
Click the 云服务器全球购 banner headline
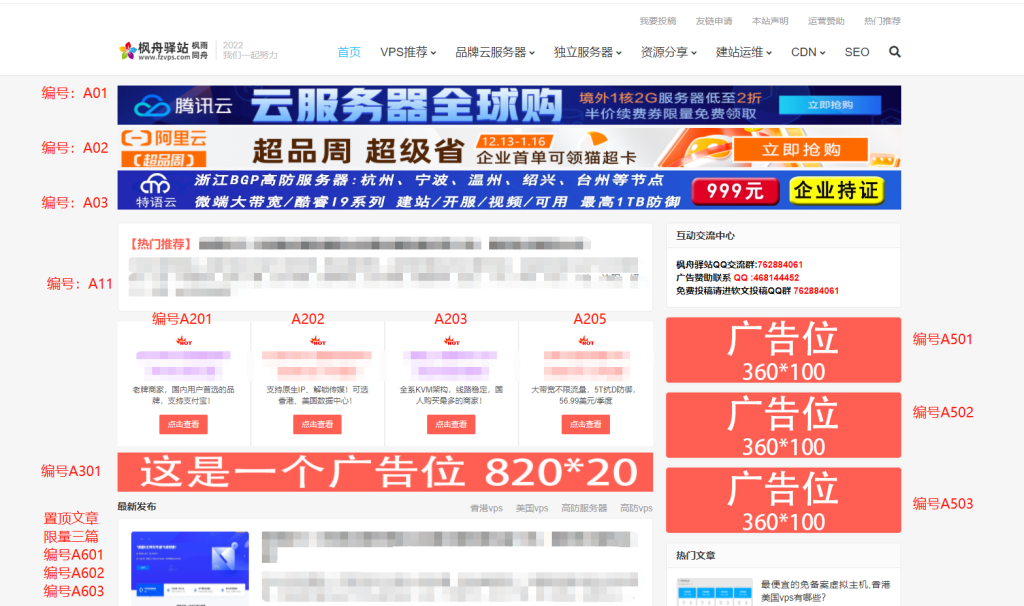tap(406, 105)
